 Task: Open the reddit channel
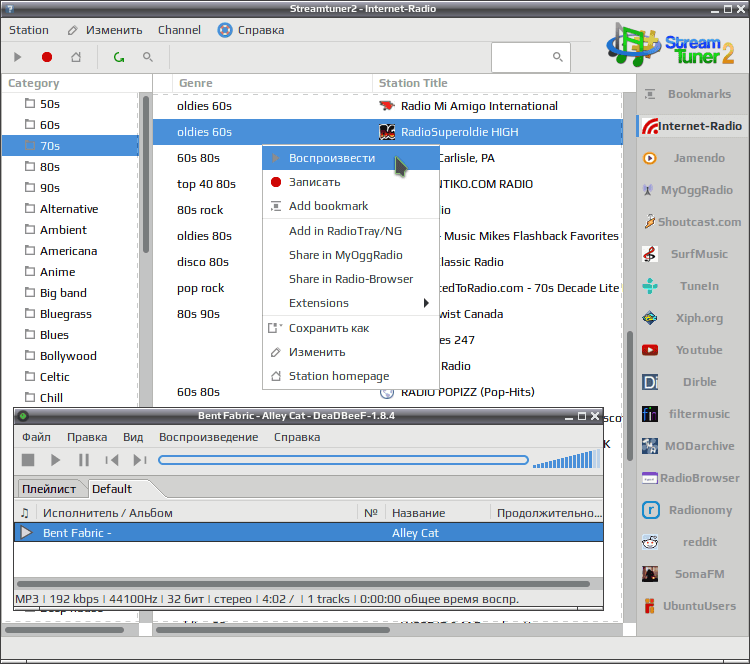692,542
